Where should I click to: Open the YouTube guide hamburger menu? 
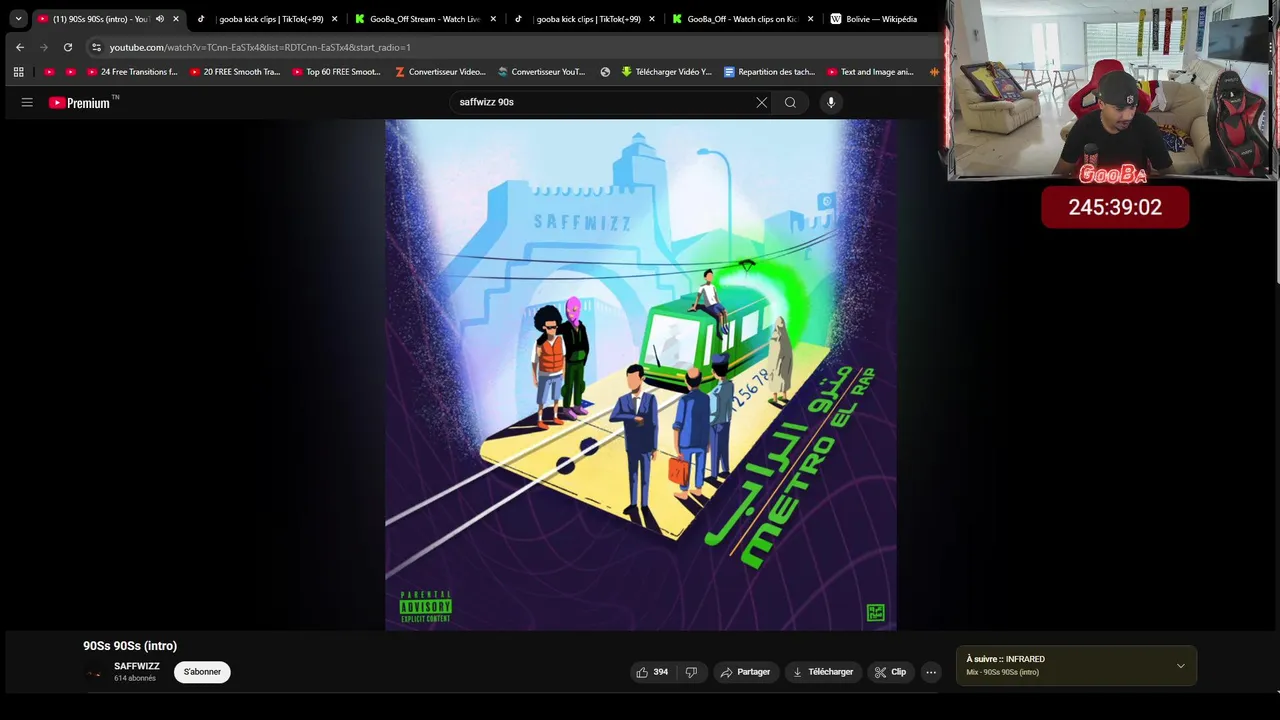(x=27, y=102)
